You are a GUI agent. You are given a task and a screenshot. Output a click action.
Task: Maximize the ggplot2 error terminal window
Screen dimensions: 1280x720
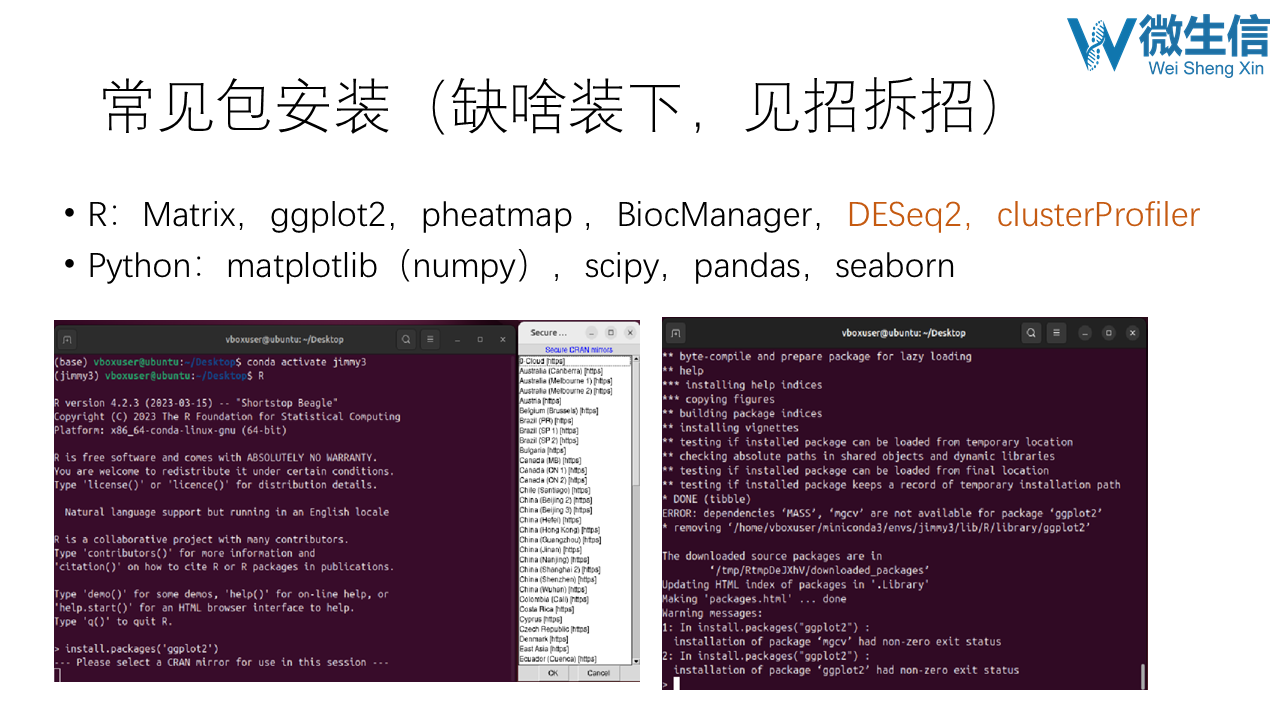click(1107, 333)
